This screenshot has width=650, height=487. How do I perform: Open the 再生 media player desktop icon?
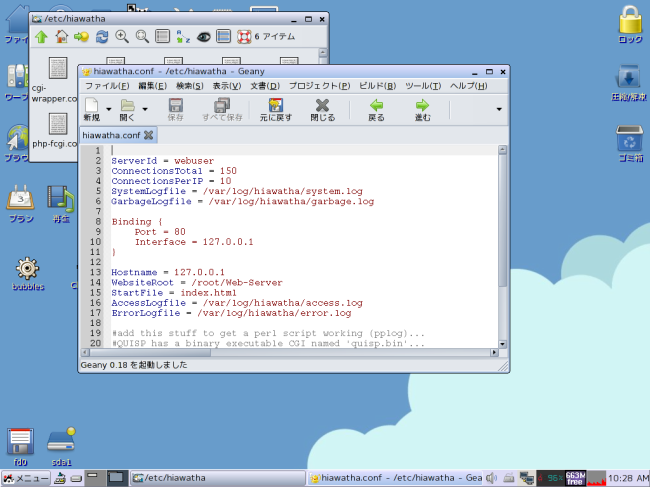click(61, 198)
